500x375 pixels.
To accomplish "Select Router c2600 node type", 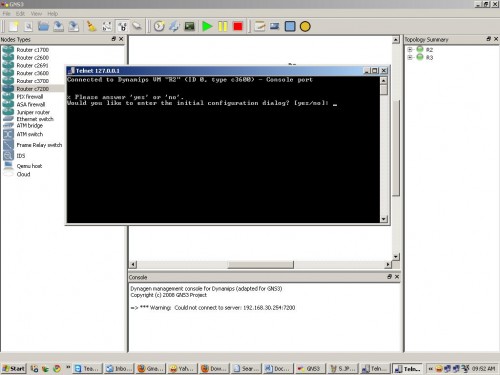I will 33,58.
